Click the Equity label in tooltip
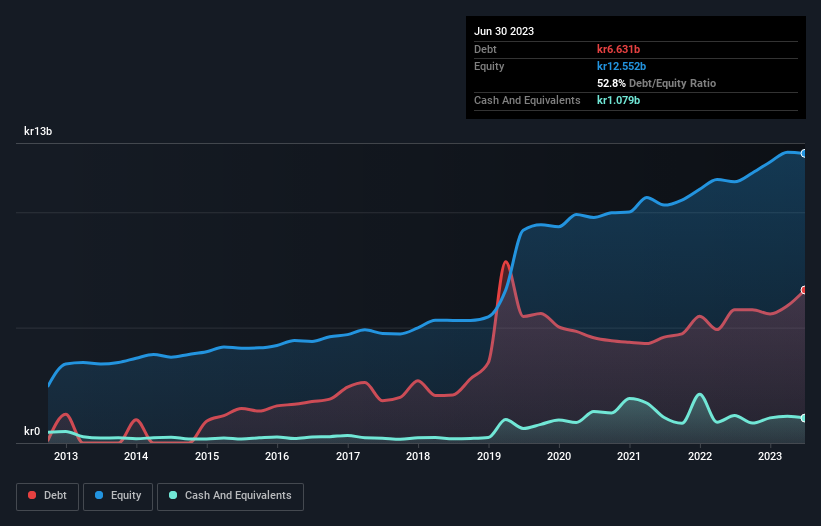The height and width of the screenshot is (526, 821). coord(489,66)
